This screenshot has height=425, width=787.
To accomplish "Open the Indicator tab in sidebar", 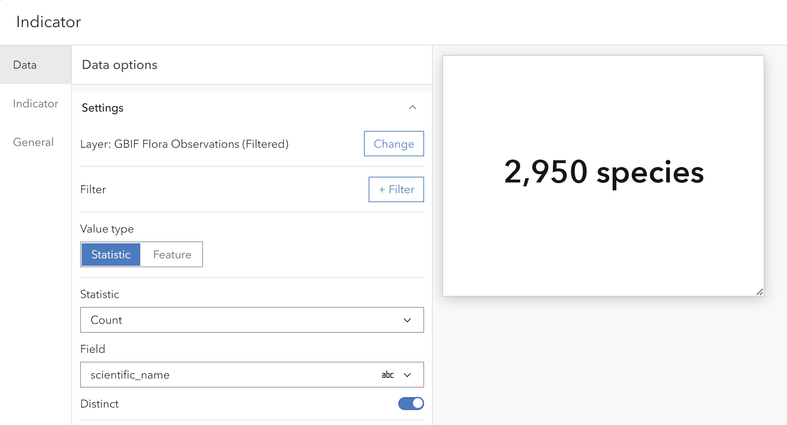I will tap(35, 103).
